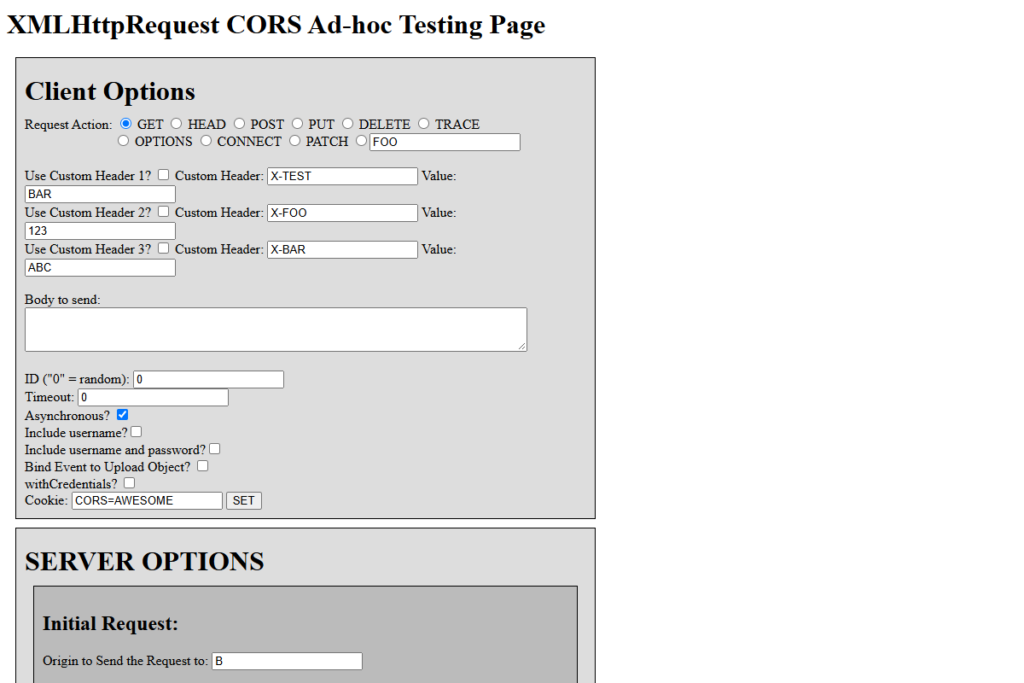Click the page title heading text
The image size is (1024, 683).
point(276,25)
